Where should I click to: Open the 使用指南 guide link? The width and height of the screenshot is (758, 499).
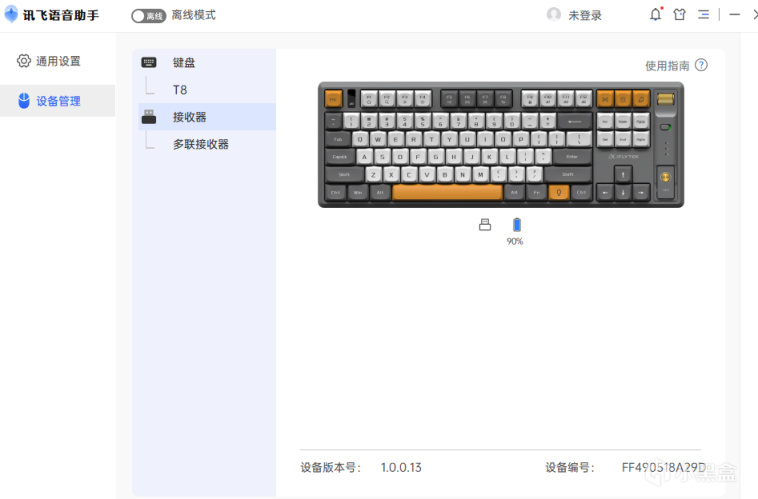coord(667,66)
